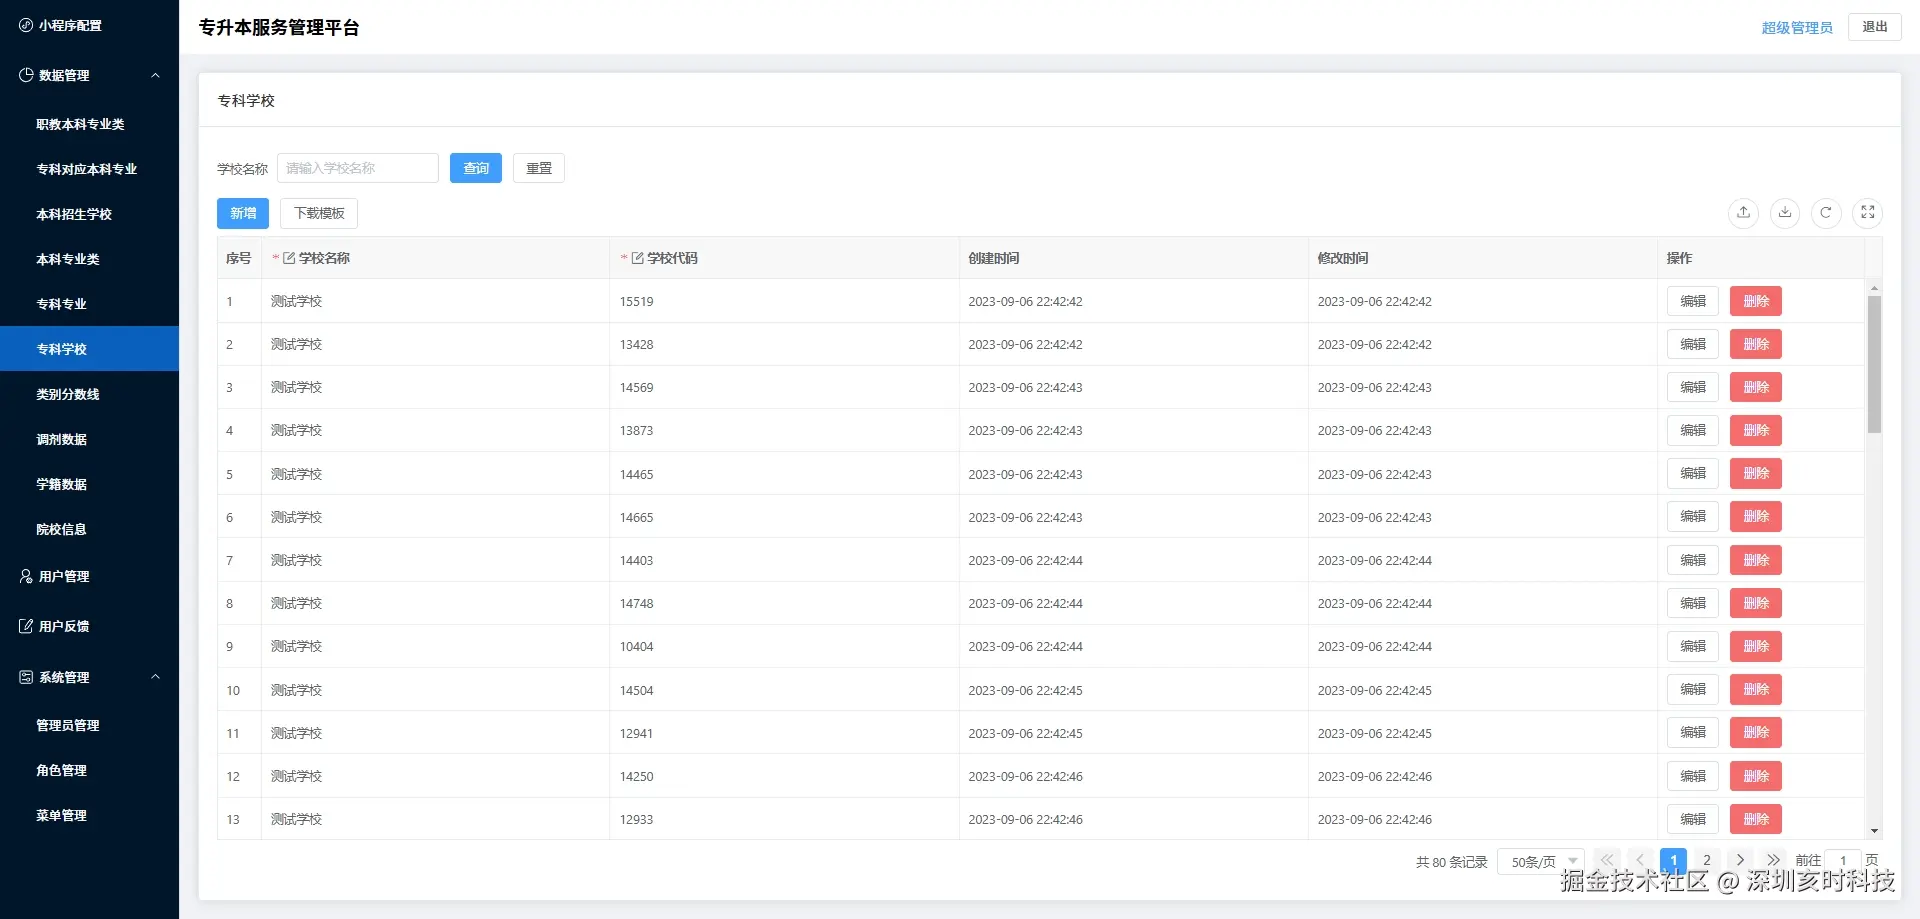Click the table's vertical scrollbar thumb
Image resolution: width=1920 pixels, height=919 pixels.
coord(1874,364)
